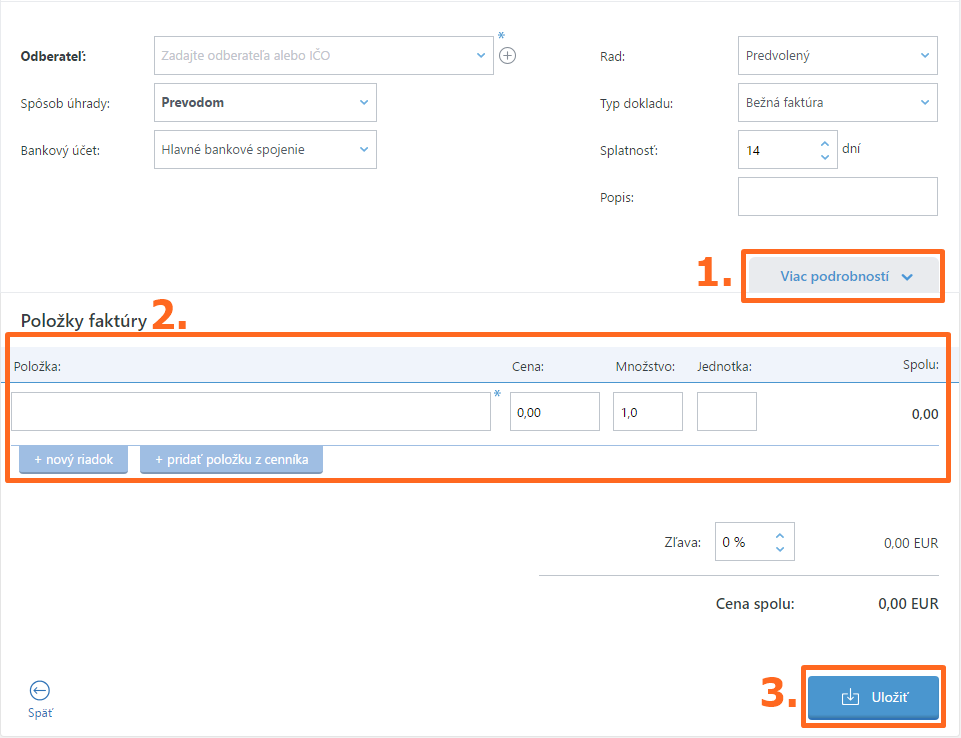Open the Spôsob úhrady payment method dropdown
Image resolution: width=961 pixels, height=738 pixels.
(x=266, y=103)
